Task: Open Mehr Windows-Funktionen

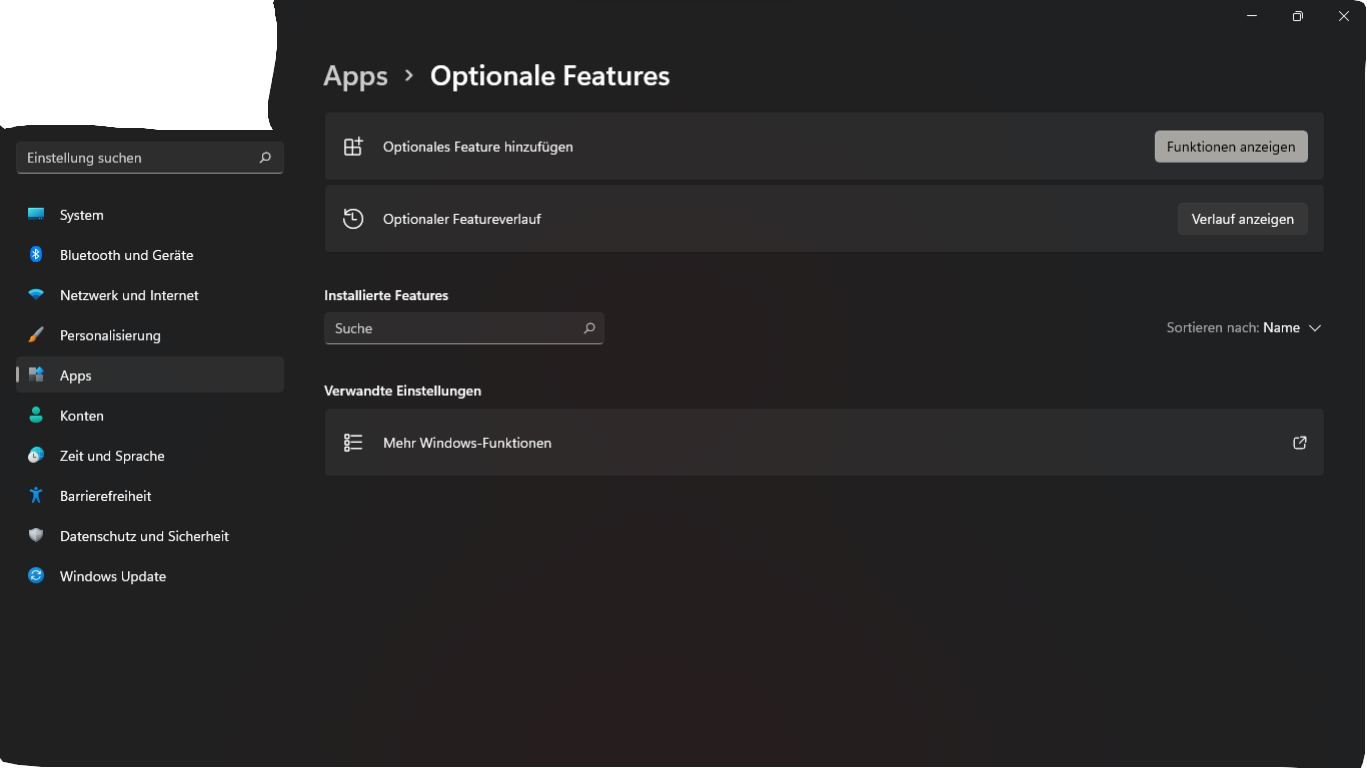Action: click(466, 442)
